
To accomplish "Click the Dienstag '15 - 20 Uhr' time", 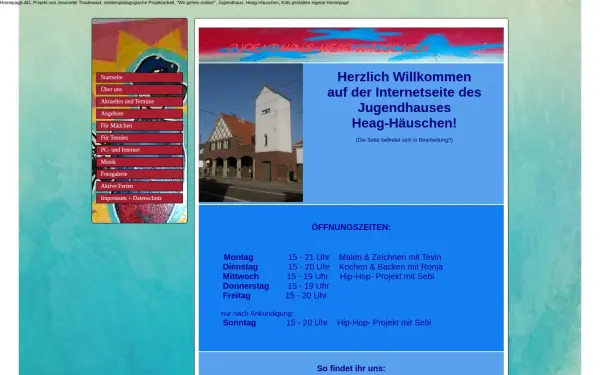I will [x=309, y=267].
